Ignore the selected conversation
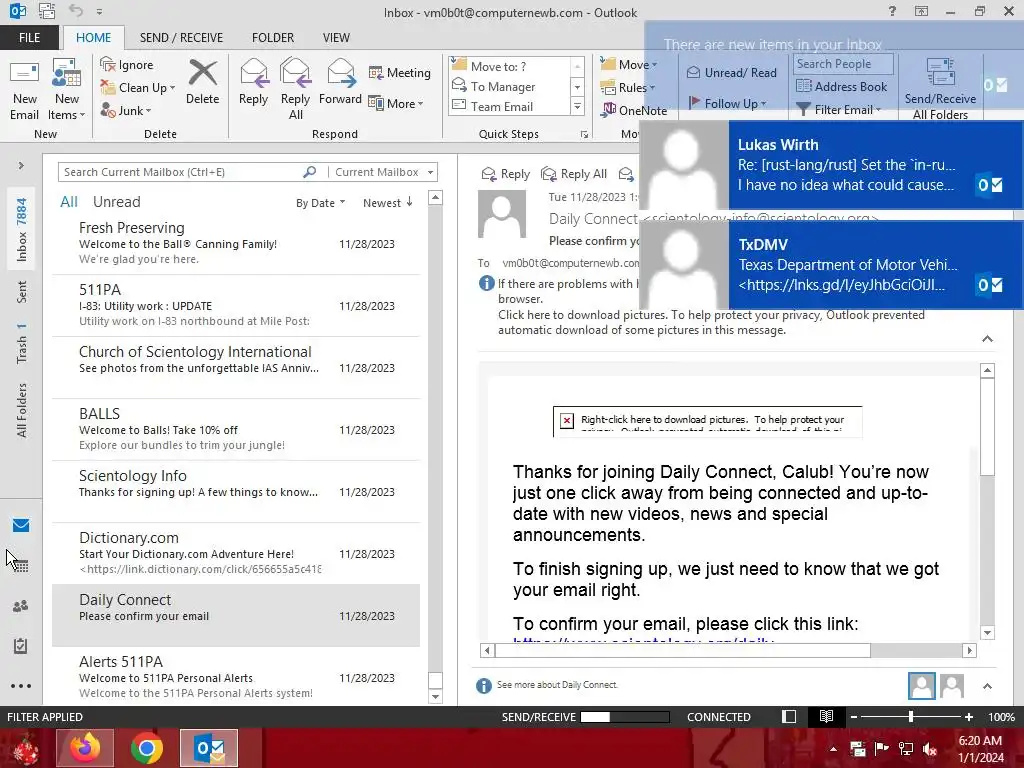The width and height of the screenshot is (1024, 768). tap(127, 65)
